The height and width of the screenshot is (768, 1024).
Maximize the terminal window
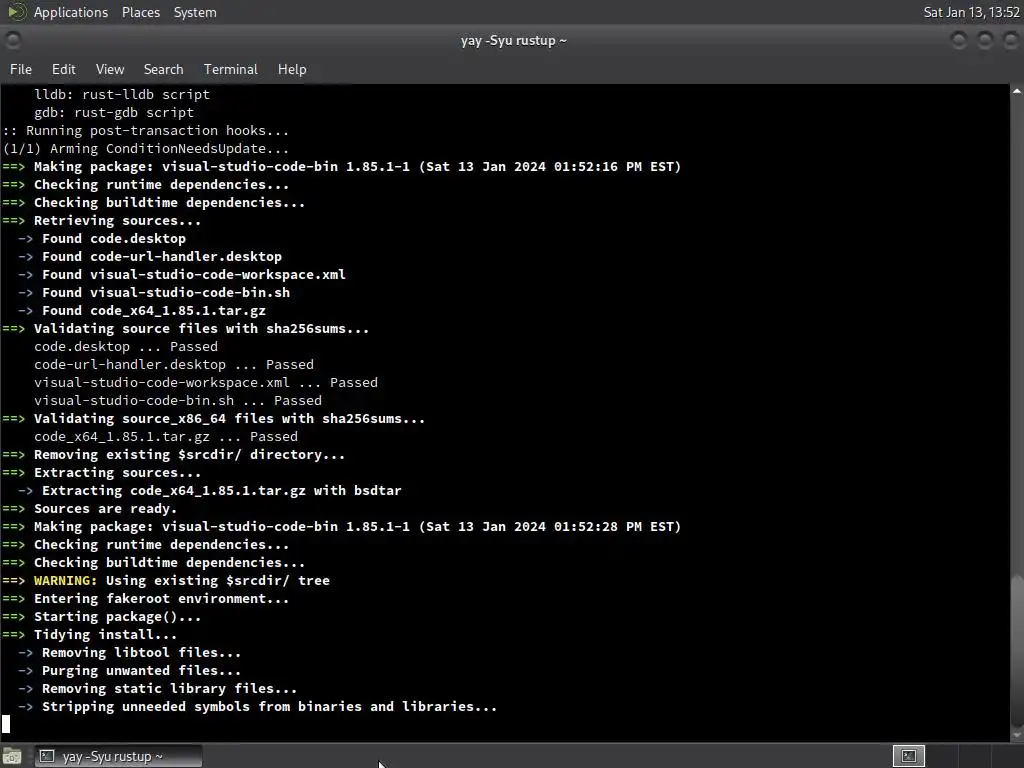[x=985, y=40]
